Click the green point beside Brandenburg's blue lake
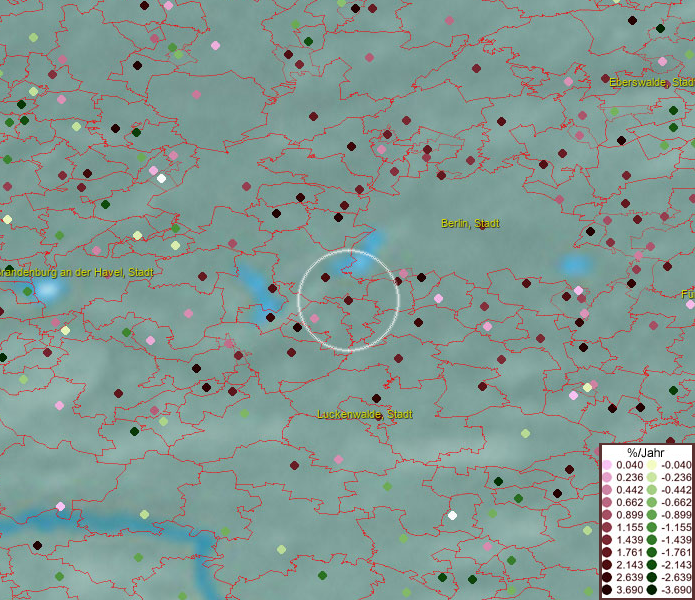 tap(27, 292)
